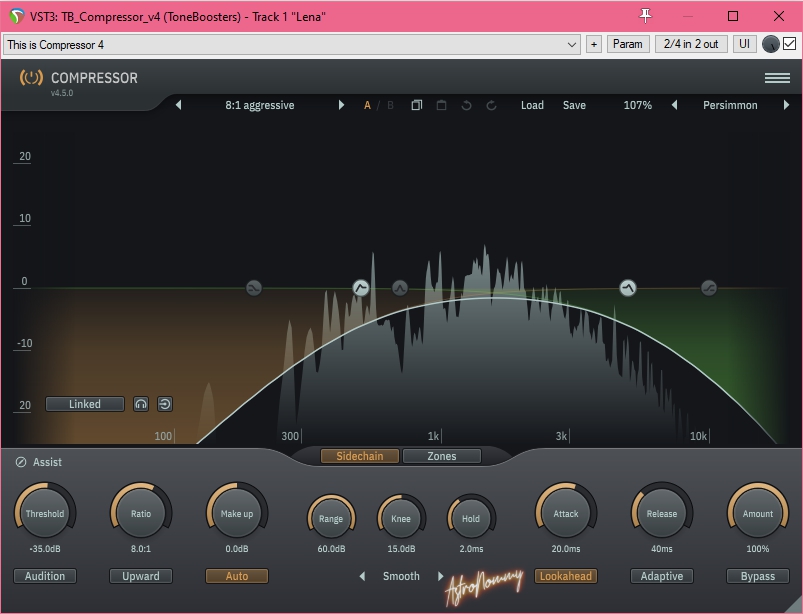This screenshot has height=614, width=803.
Task: Toggle the Lookahead button
Action: (565, 576)
